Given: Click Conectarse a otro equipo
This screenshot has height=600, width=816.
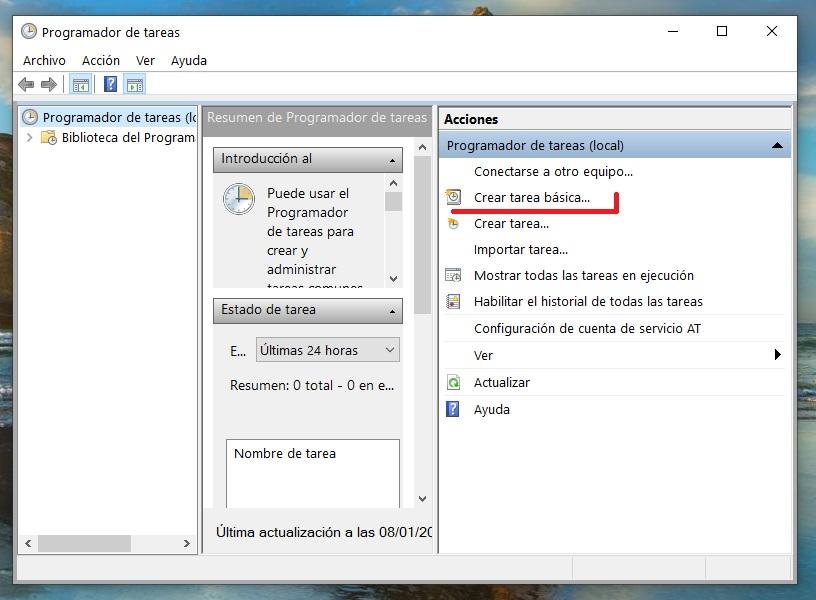Looking at the screenshot, I should (553, 172).
